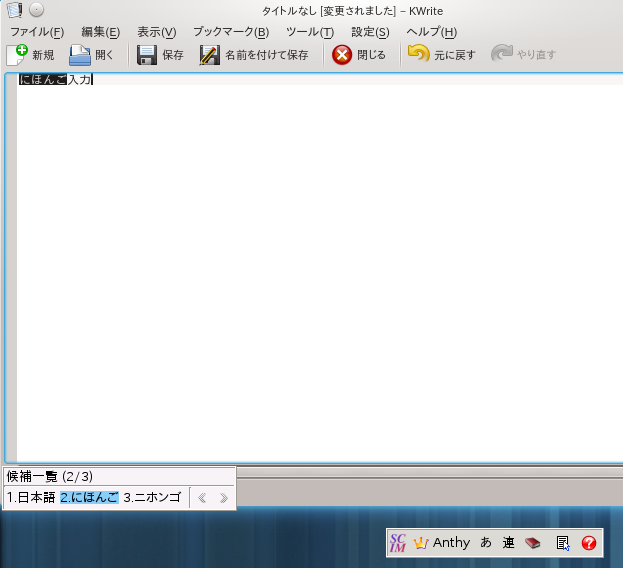Open the ファイル(F) menu
The image size is (623, 568).
click(37, 32)
